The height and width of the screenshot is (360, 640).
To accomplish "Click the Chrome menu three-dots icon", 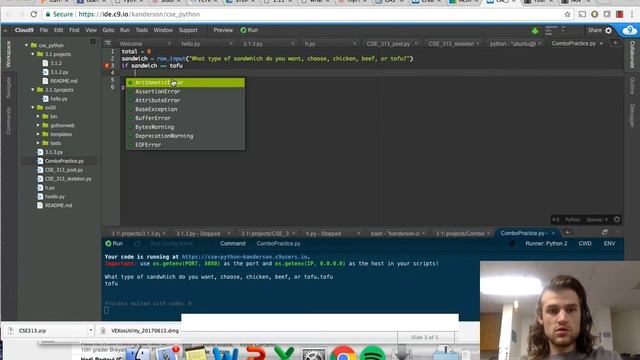I will tap(631, 14).
